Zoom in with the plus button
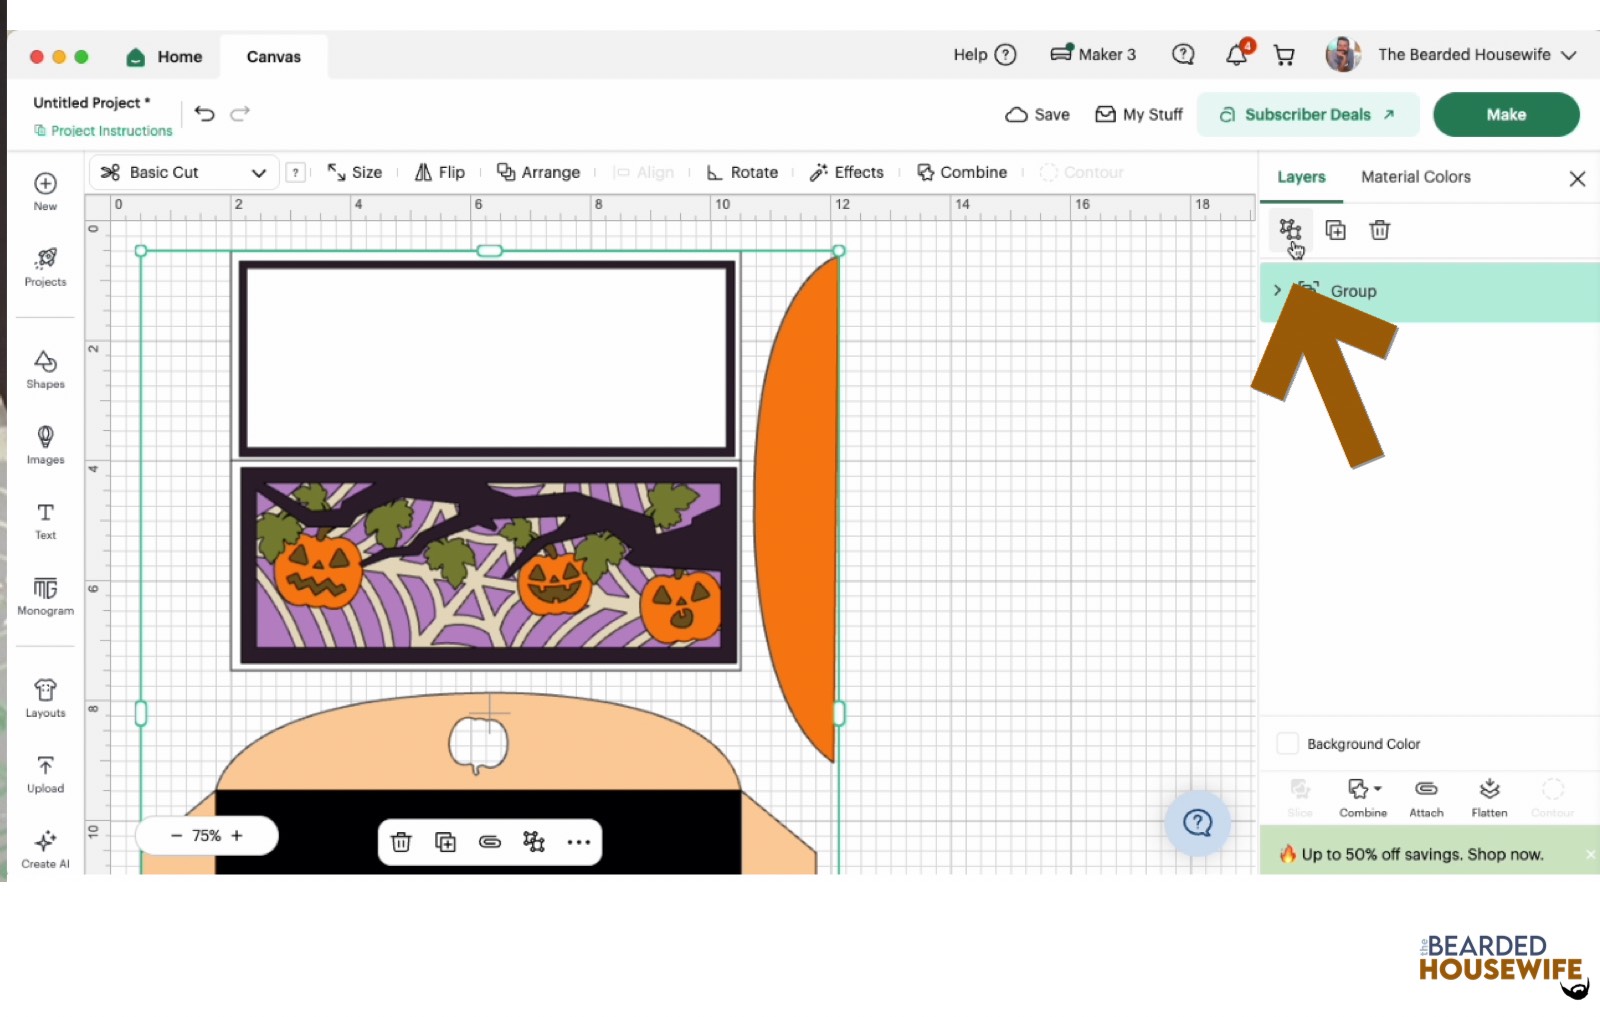 click(237, 836)
